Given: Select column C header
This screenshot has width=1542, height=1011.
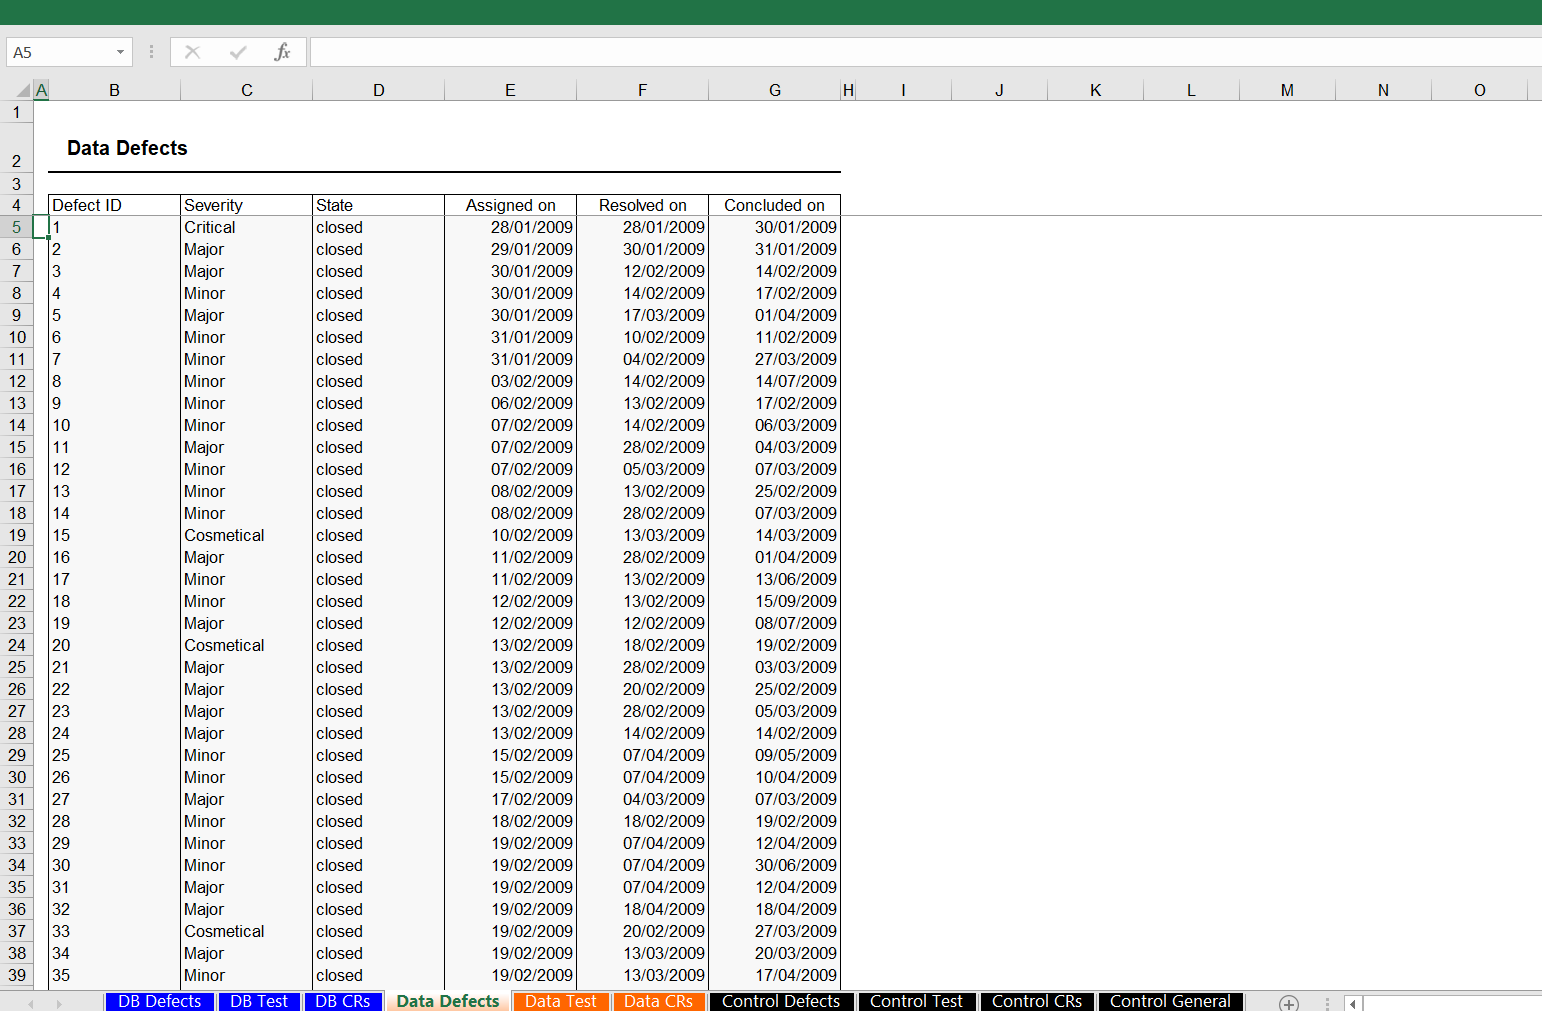Looking at the screenshot, I should (247, 90).
